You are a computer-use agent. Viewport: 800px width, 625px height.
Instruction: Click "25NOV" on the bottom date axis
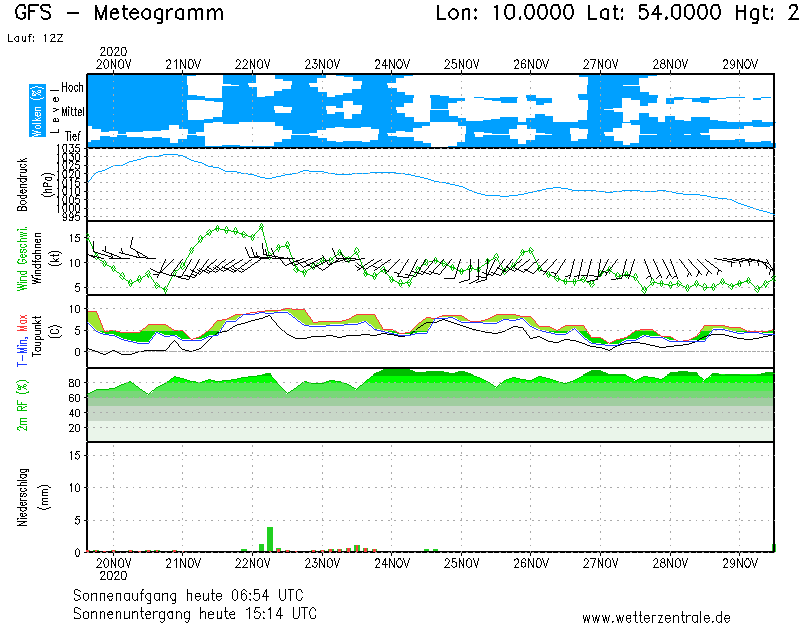pos(461,563)
